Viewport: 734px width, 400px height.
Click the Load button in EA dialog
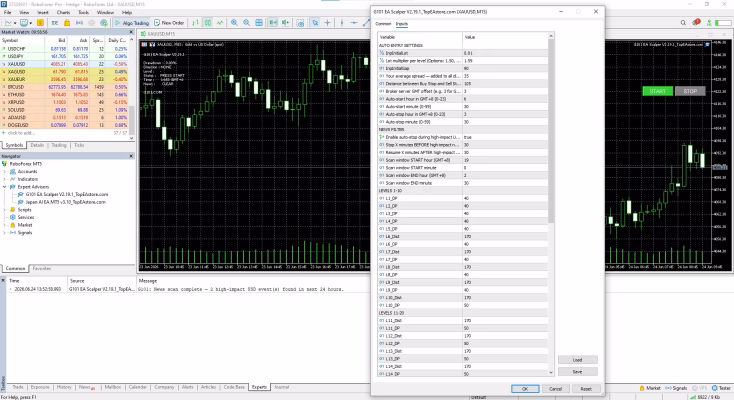click(577, 360)
